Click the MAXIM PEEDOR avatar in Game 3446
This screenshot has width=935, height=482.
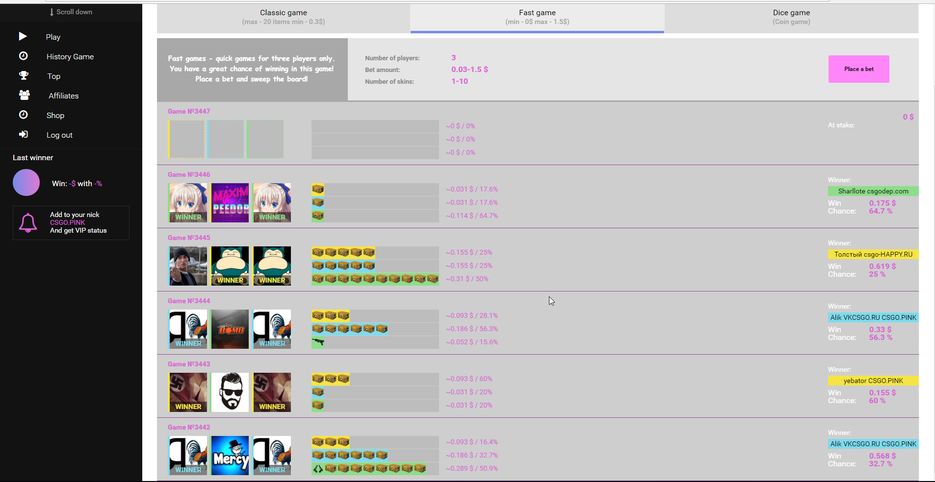pos(230,203)
